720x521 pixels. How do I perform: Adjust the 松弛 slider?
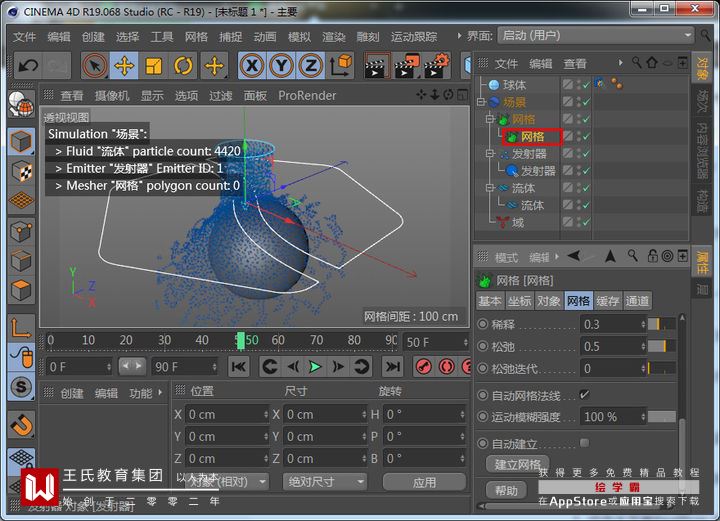(661, 346)
